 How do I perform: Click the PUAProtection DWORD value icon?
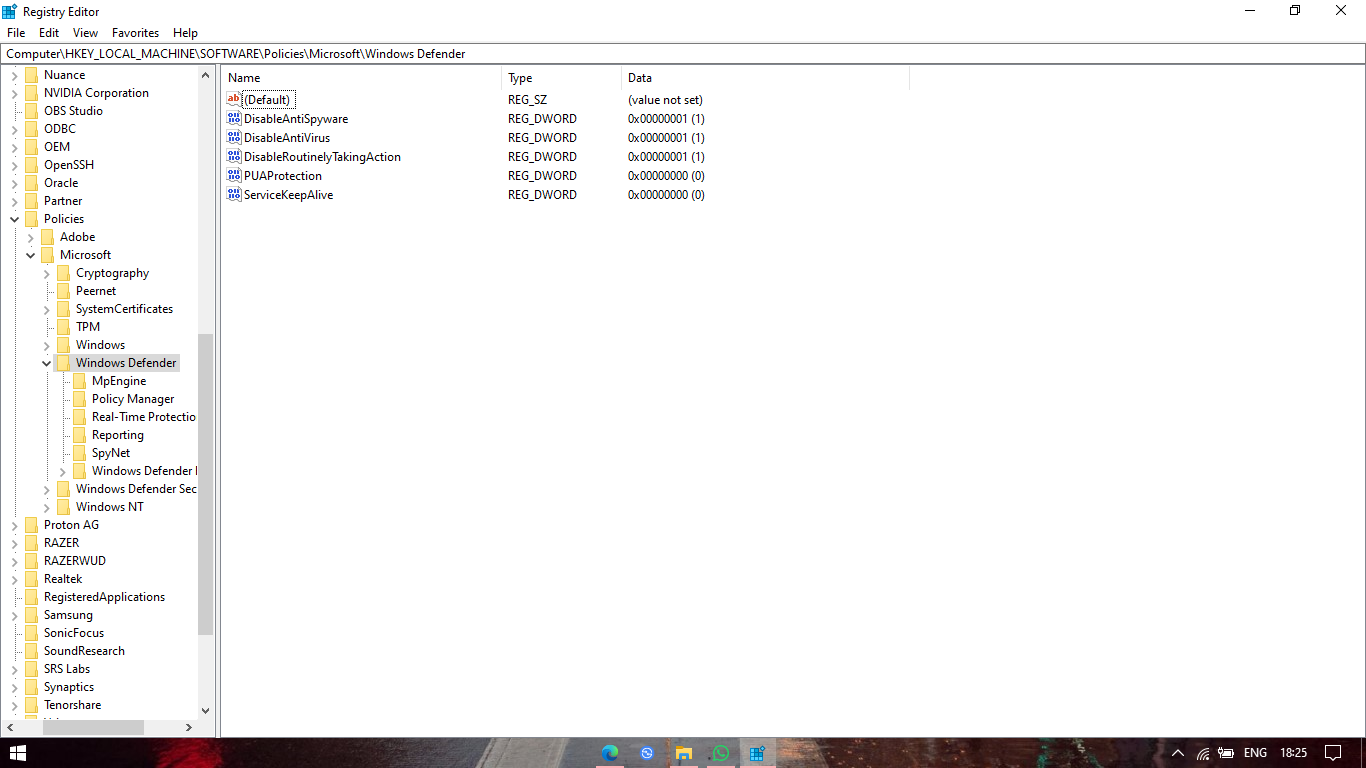234,176
